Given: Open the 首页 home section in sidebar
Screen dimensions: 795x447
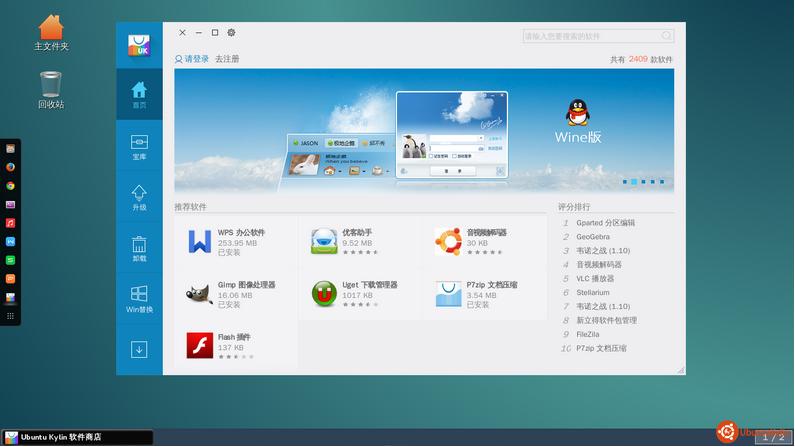Looking at the screenshot, I should (x=139, y=95).
